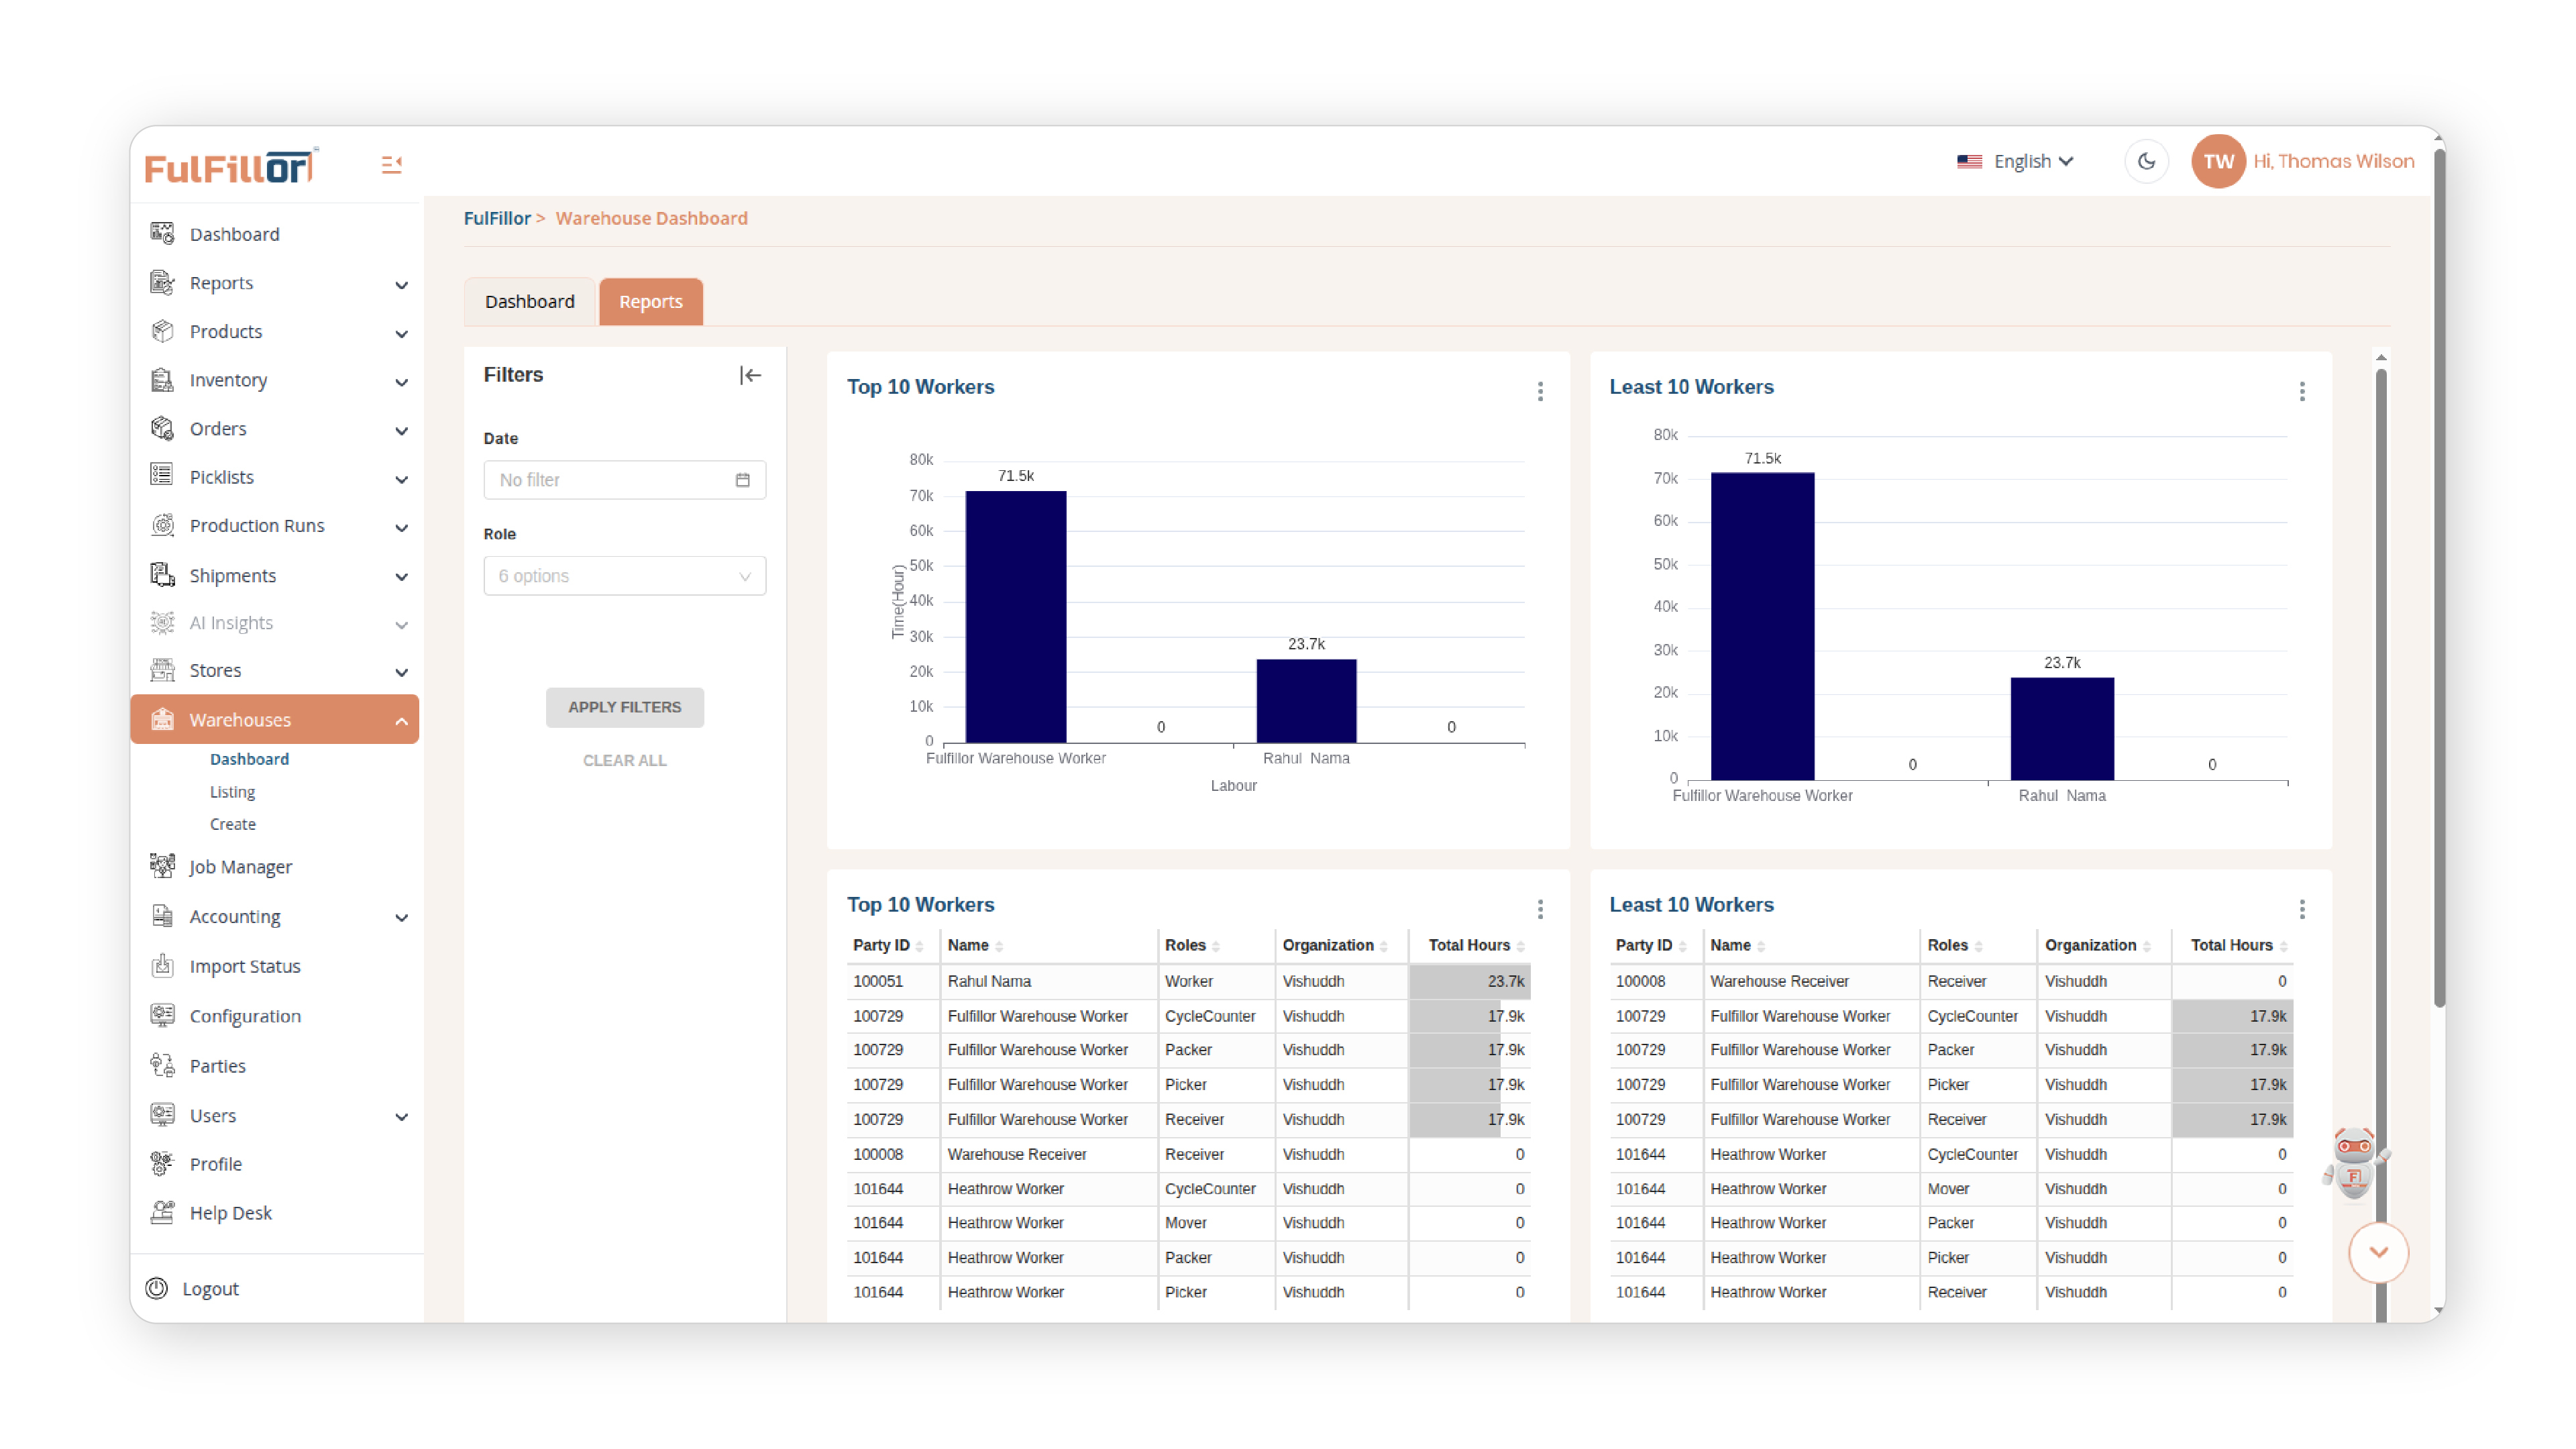Open the Least 10 Workers chart kebab menu
Screen dimensions: 2576x1449
tap(2302, 391)
